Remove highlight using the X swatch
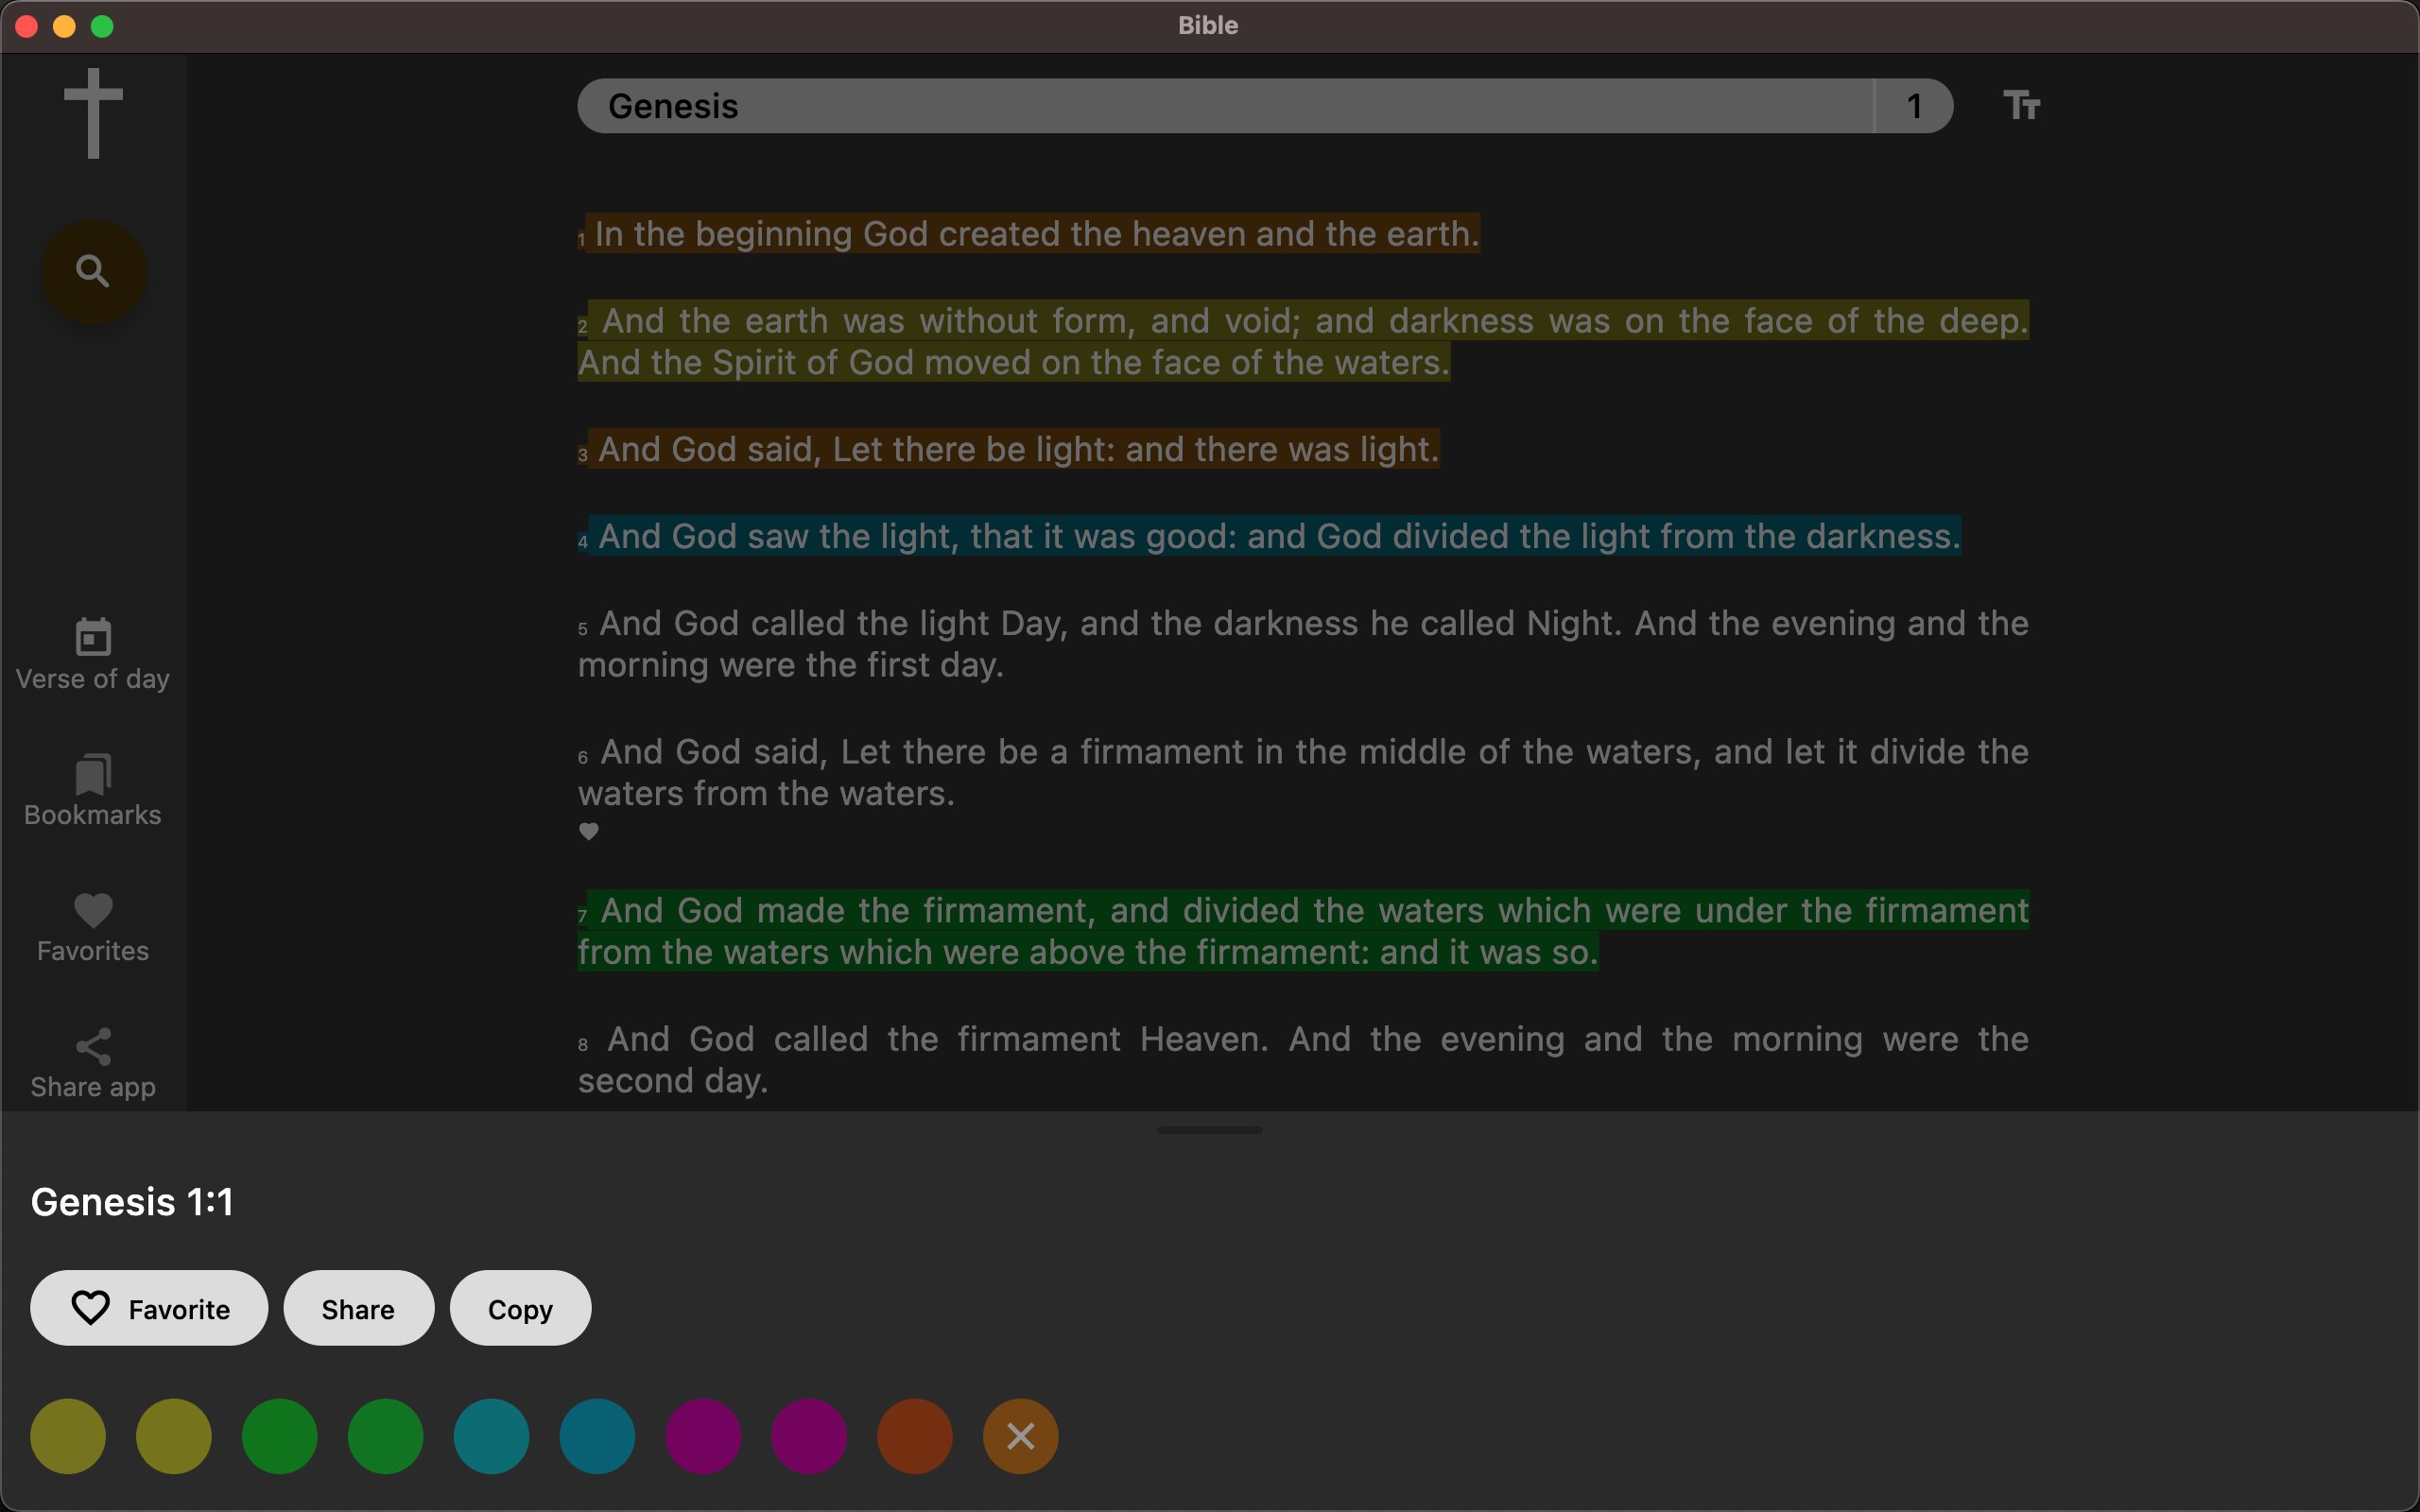2420x1512 pixels. (x=1019, y=1436)
